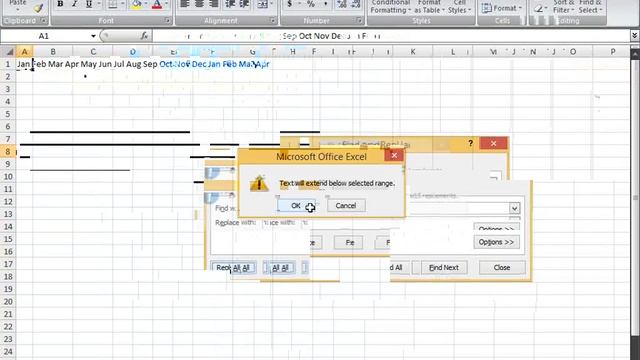
Task: Expand the Font Color dropdown arrow
Action: (x=167, y=4)
